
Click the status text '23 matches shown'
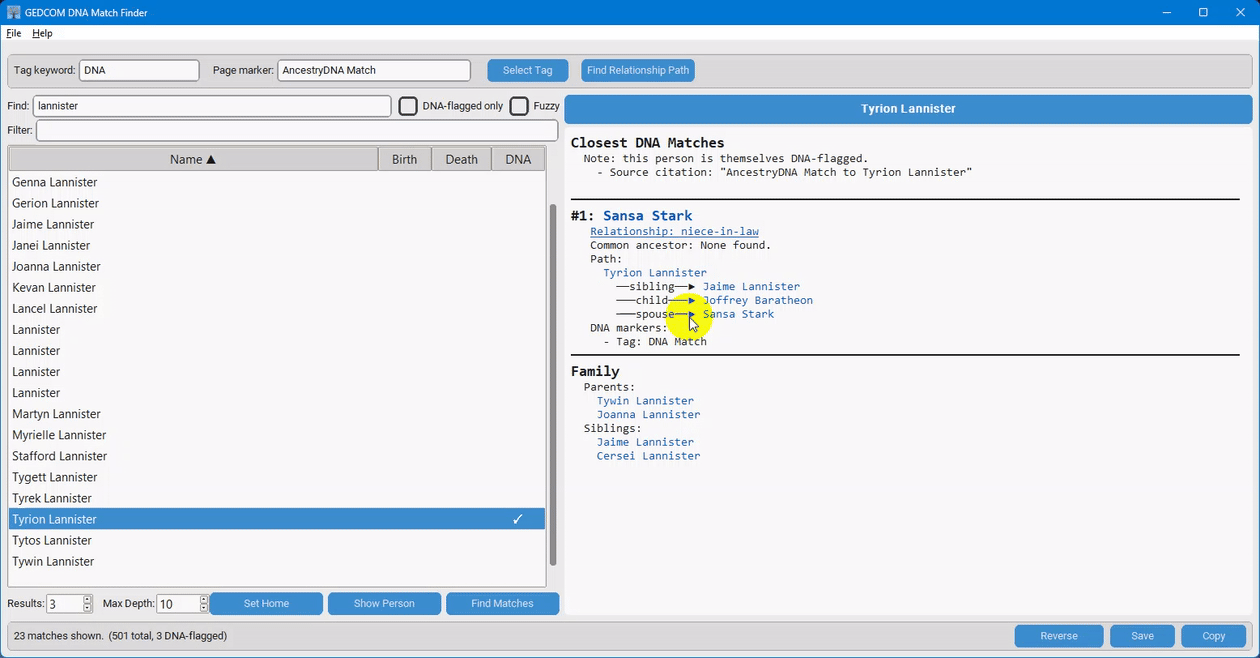coord(59,636)
